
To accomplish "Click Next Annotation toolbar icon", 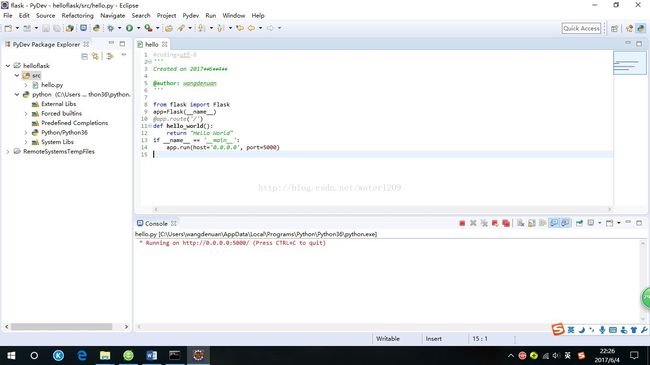I will (201, 28).
